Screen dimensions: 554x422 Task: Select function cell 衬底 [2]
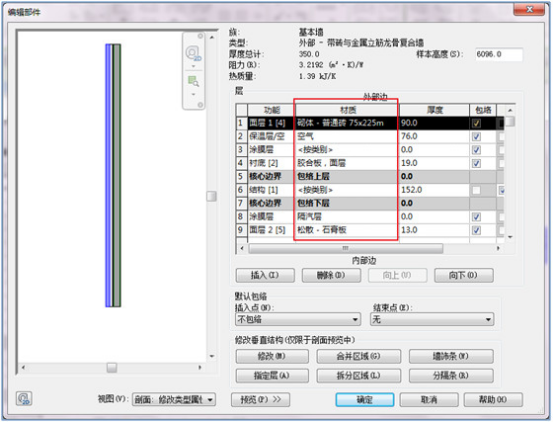[271, 163]
